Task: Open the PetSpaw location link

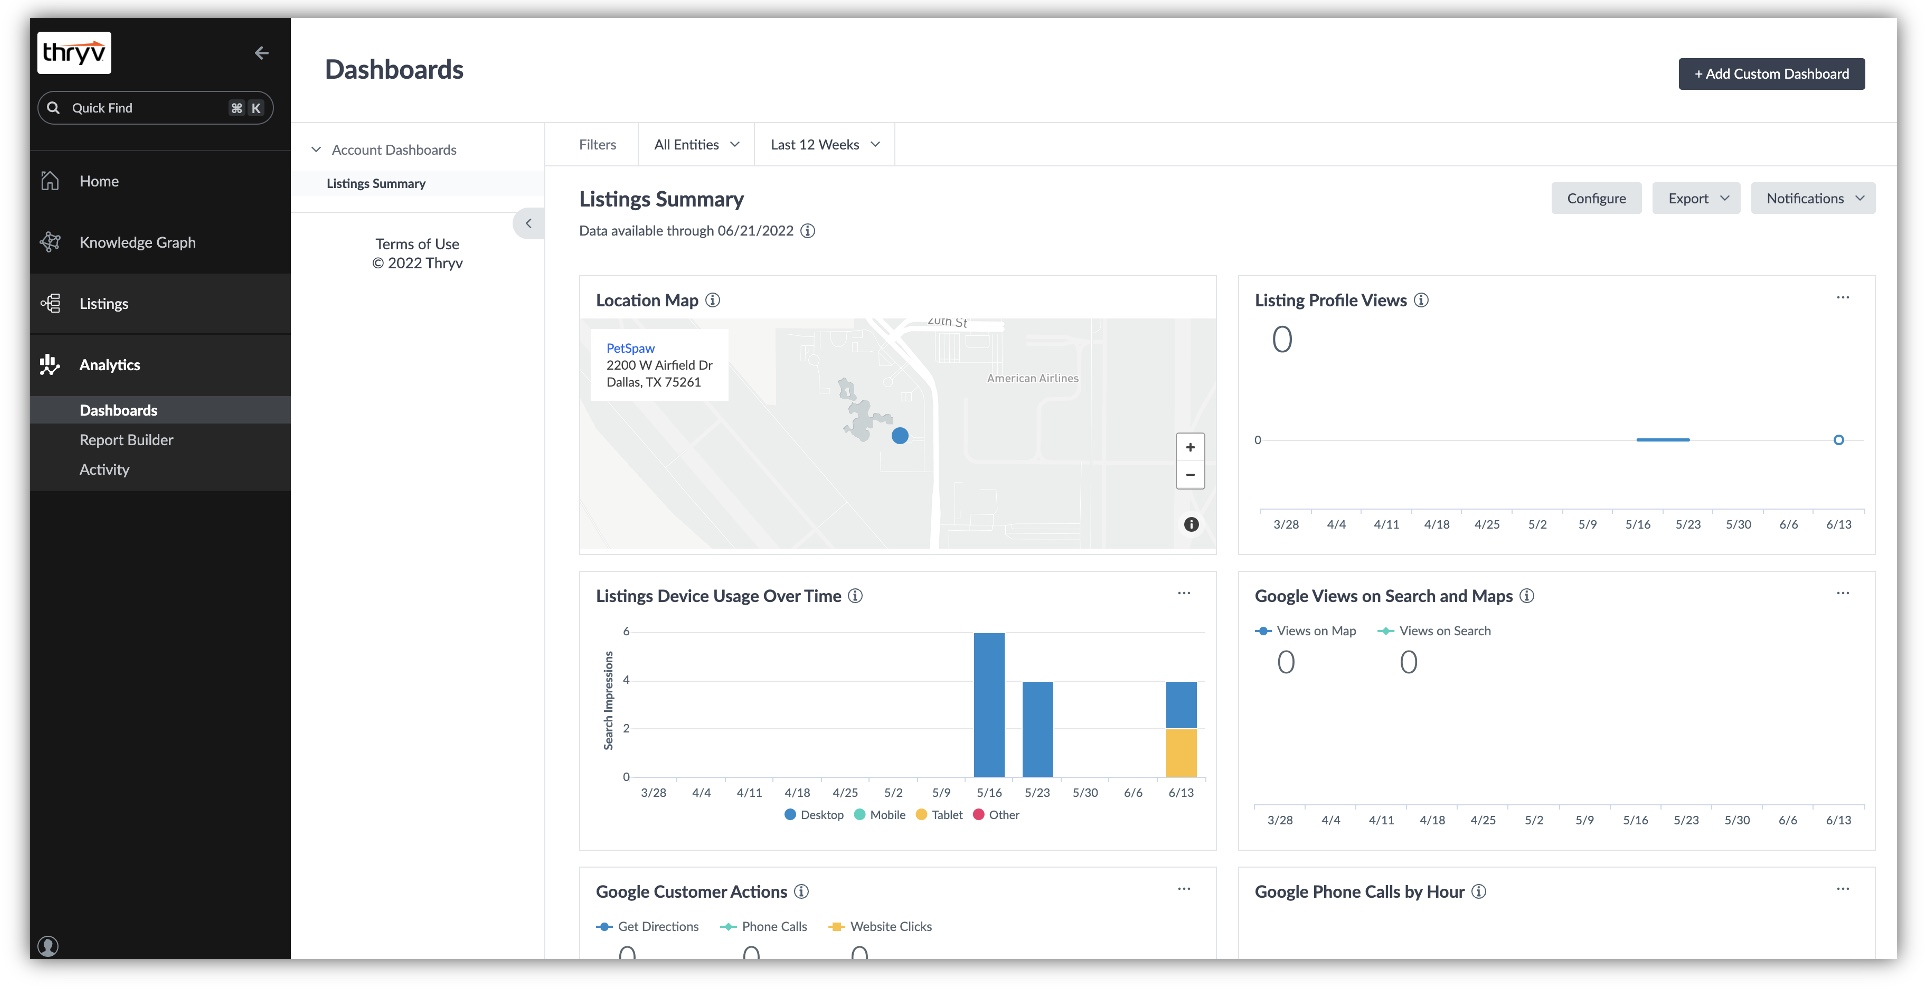Action: [x=631, y=348]
